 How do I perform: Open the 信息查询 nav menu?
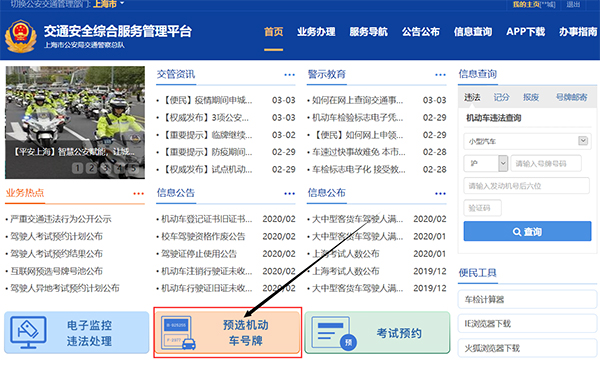(x=473, y=32)
